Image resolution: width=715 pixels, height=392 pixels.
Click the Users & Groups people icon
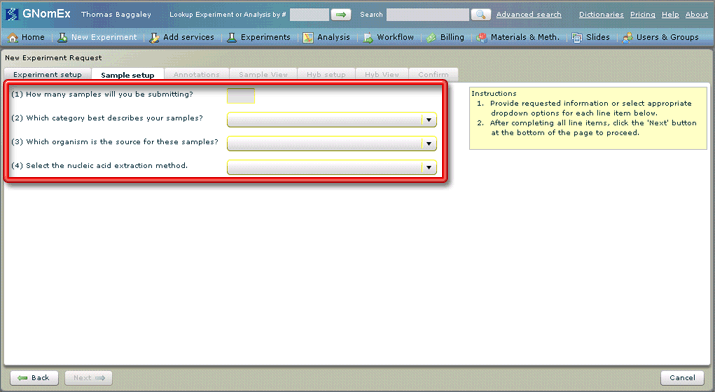coord(627,37)
